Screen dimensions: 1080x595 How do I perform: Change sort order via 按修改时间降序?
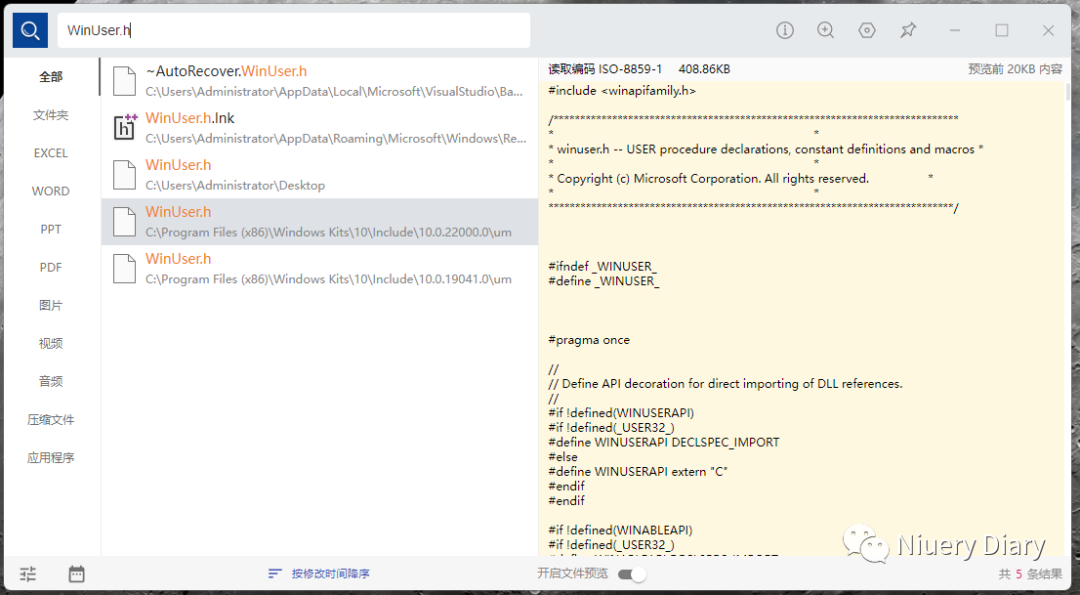point(330,573)
